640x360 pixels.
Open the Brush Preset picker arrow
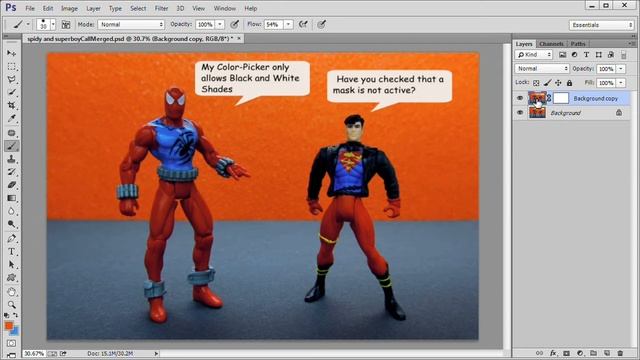53,24
